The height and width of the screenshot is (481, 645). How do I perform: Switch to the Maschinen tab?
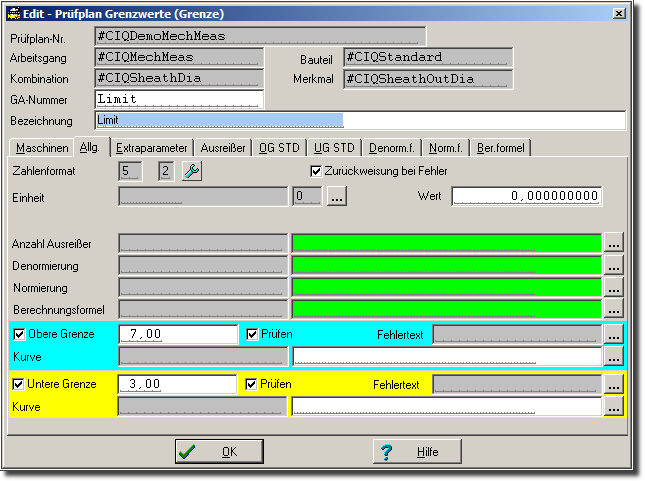(x=42, y=148)
